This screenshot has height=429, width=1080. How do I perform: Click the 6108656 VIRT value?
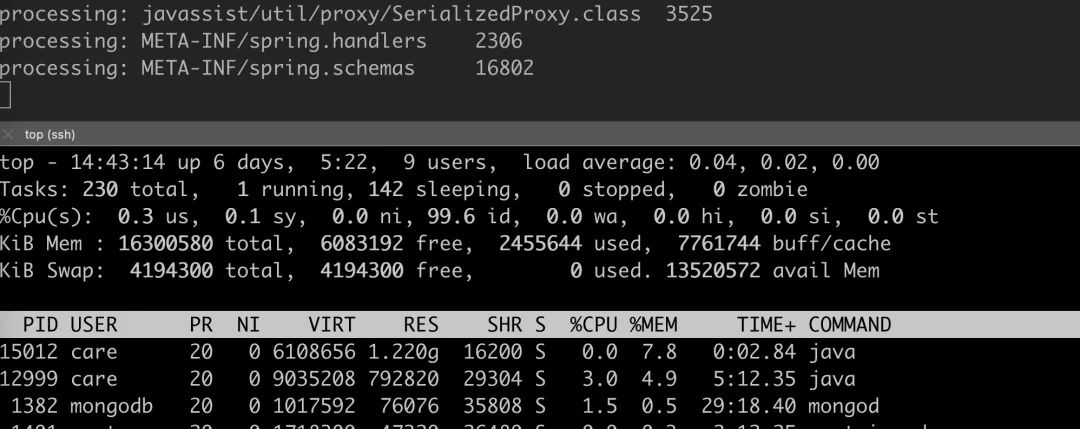click(314, 352)
